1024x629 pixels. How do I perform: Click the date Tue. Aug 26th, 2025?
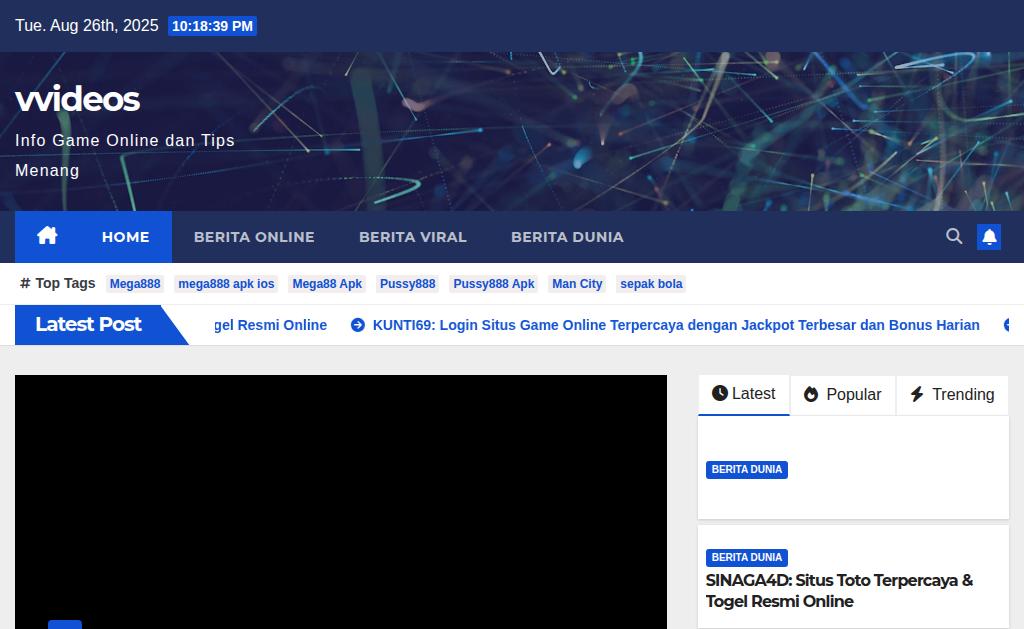click(x=86, y=25)
